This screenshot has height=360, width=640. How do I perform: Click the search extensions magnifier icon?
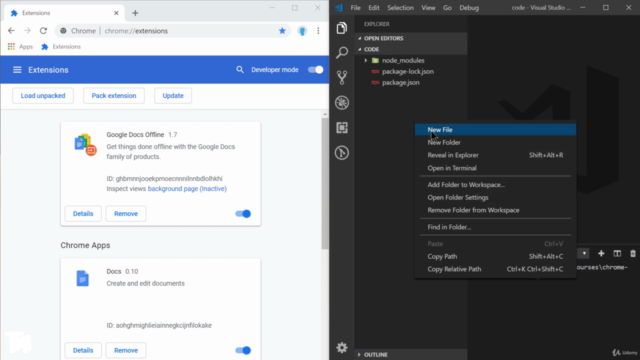point(240,70)
